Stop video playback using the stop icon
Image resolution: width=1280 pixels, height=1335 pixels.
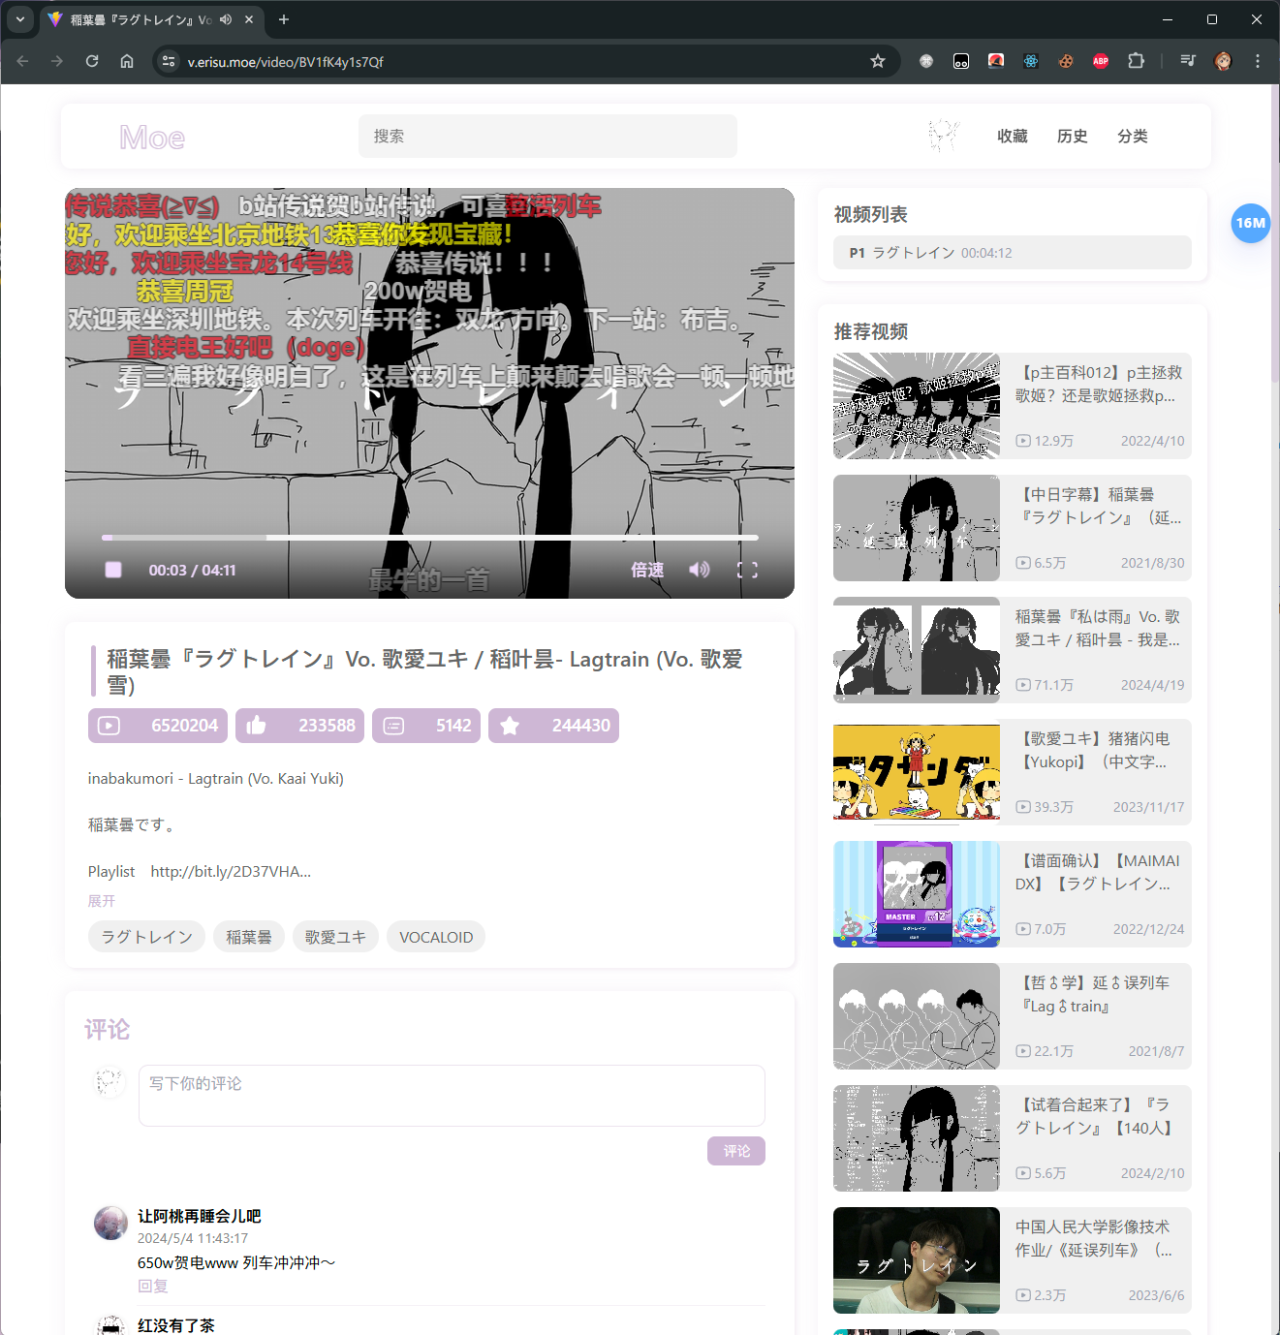pyautogui.click(x=112, y=569)
